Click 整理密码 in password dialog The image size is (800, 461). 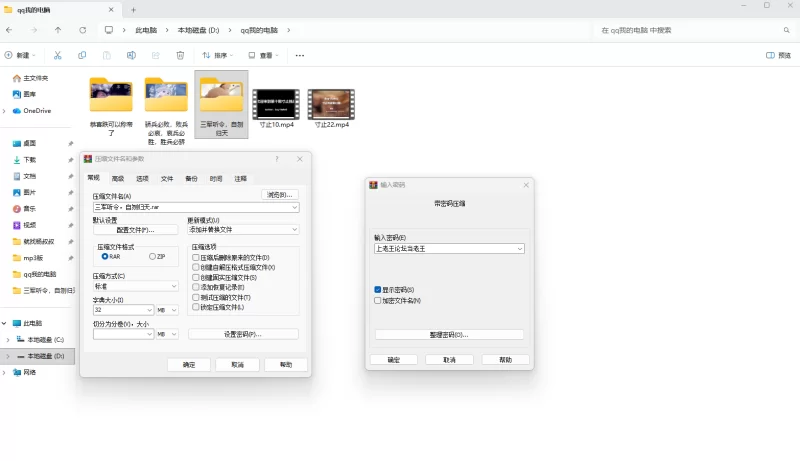coord(449,335)
